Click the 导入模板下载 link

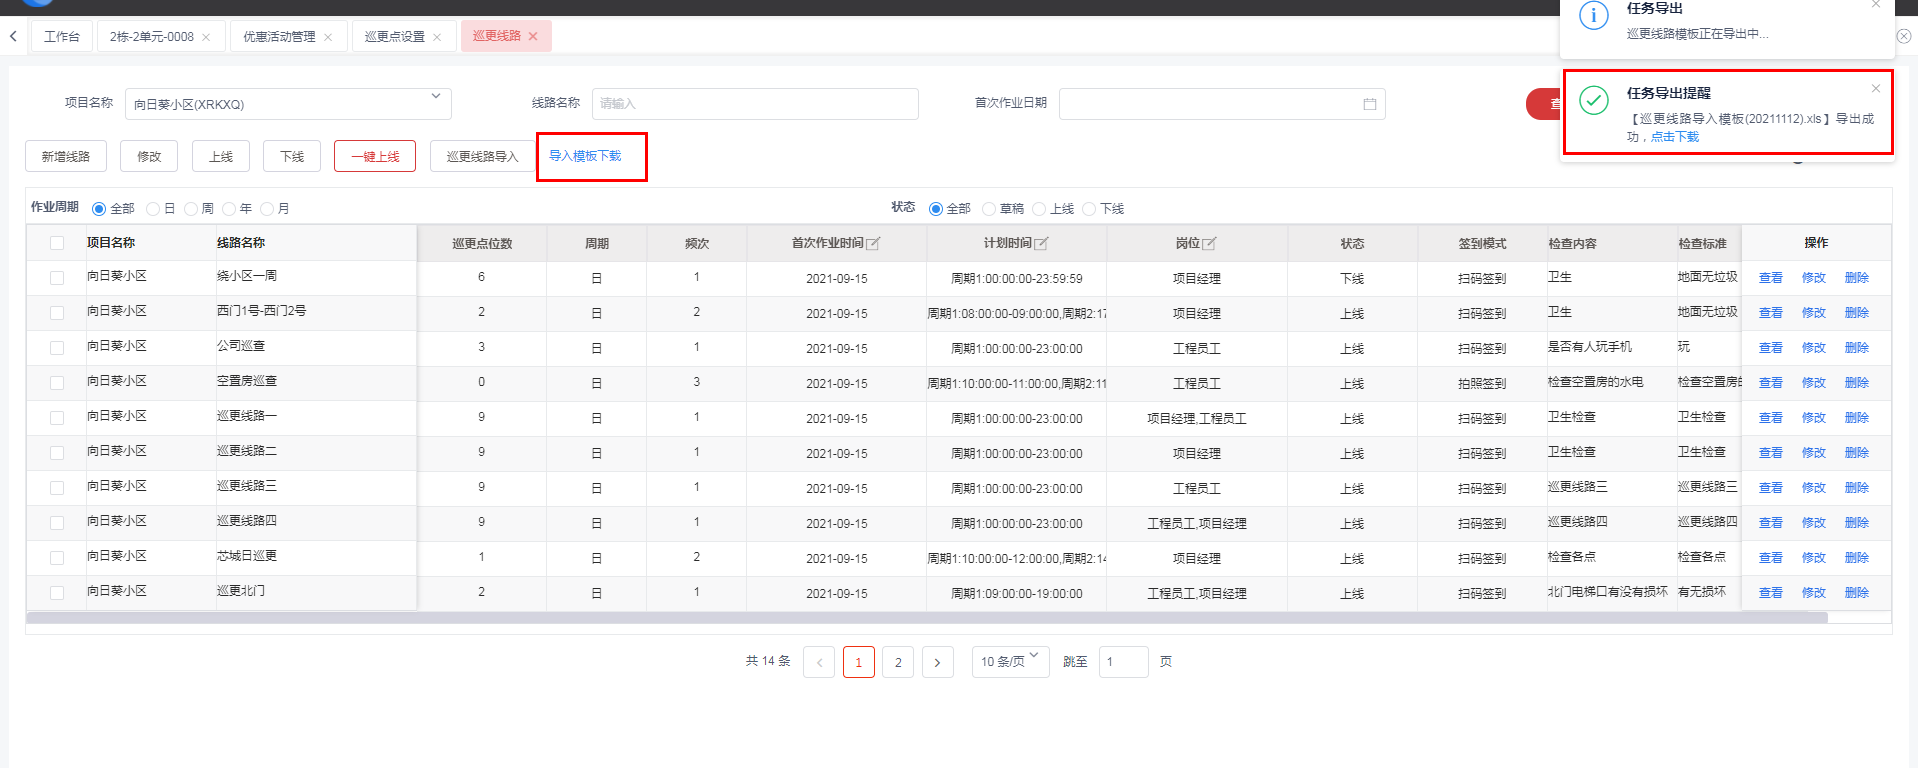(585, 156)
